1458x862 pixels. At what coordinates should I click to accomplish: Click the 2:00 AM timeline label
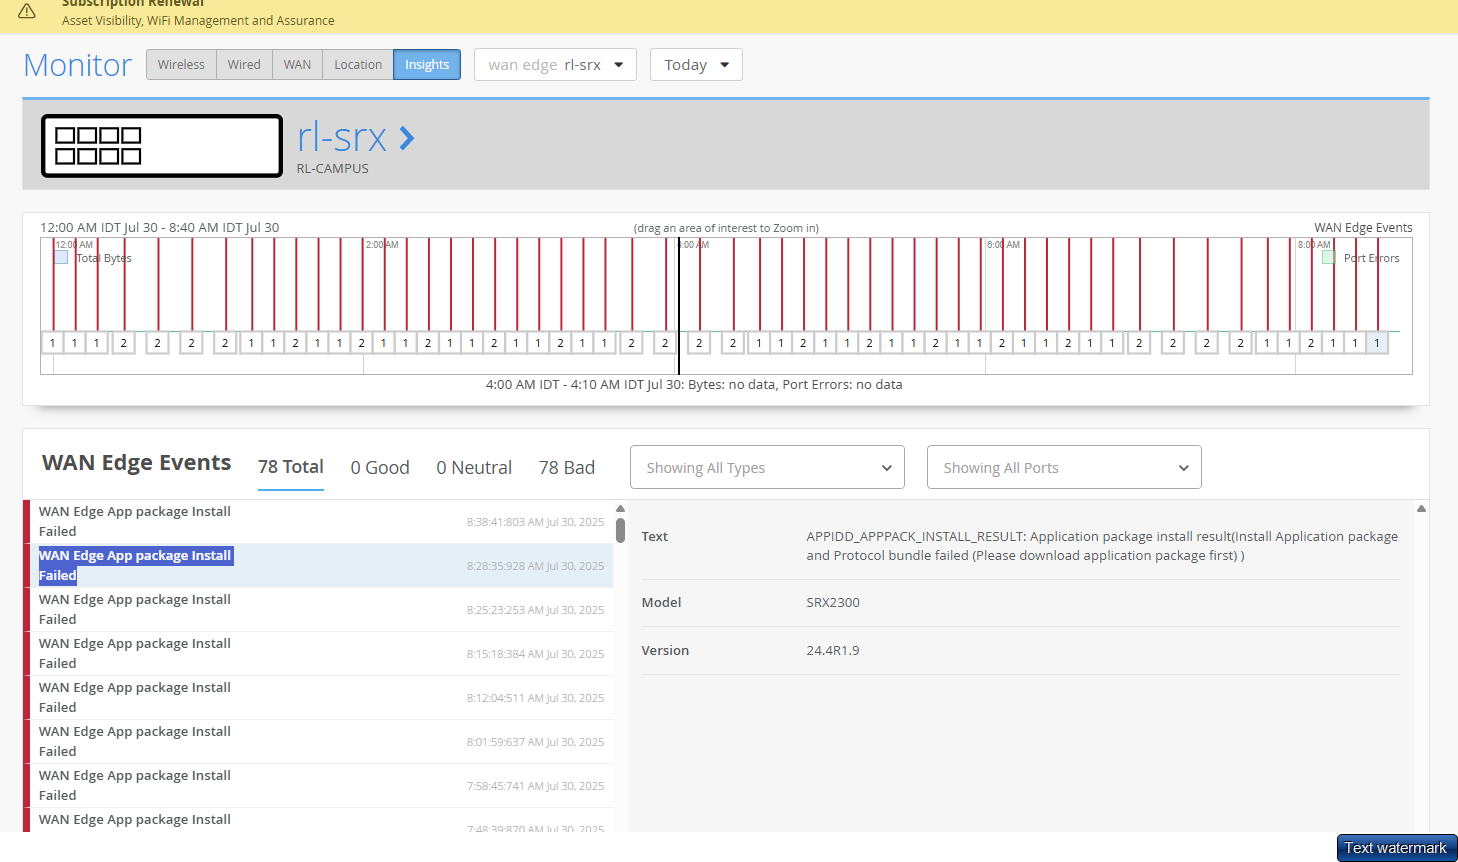coord(382,245)
